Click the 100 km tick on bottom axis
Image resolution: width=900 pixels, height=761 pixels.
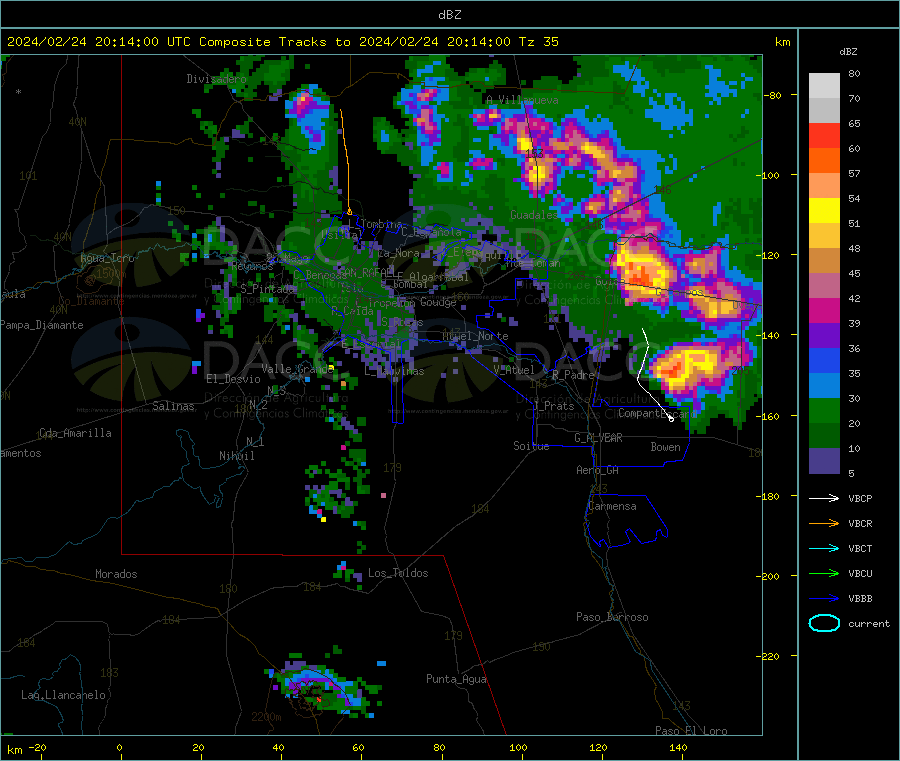(x=518, y=748)
